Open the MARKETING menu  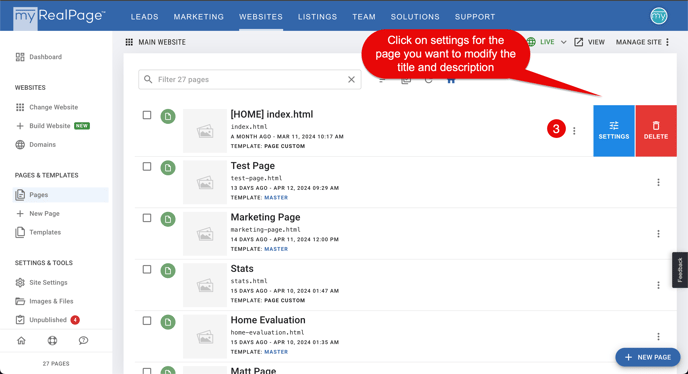pyautogui.click(x=198, y=17)
